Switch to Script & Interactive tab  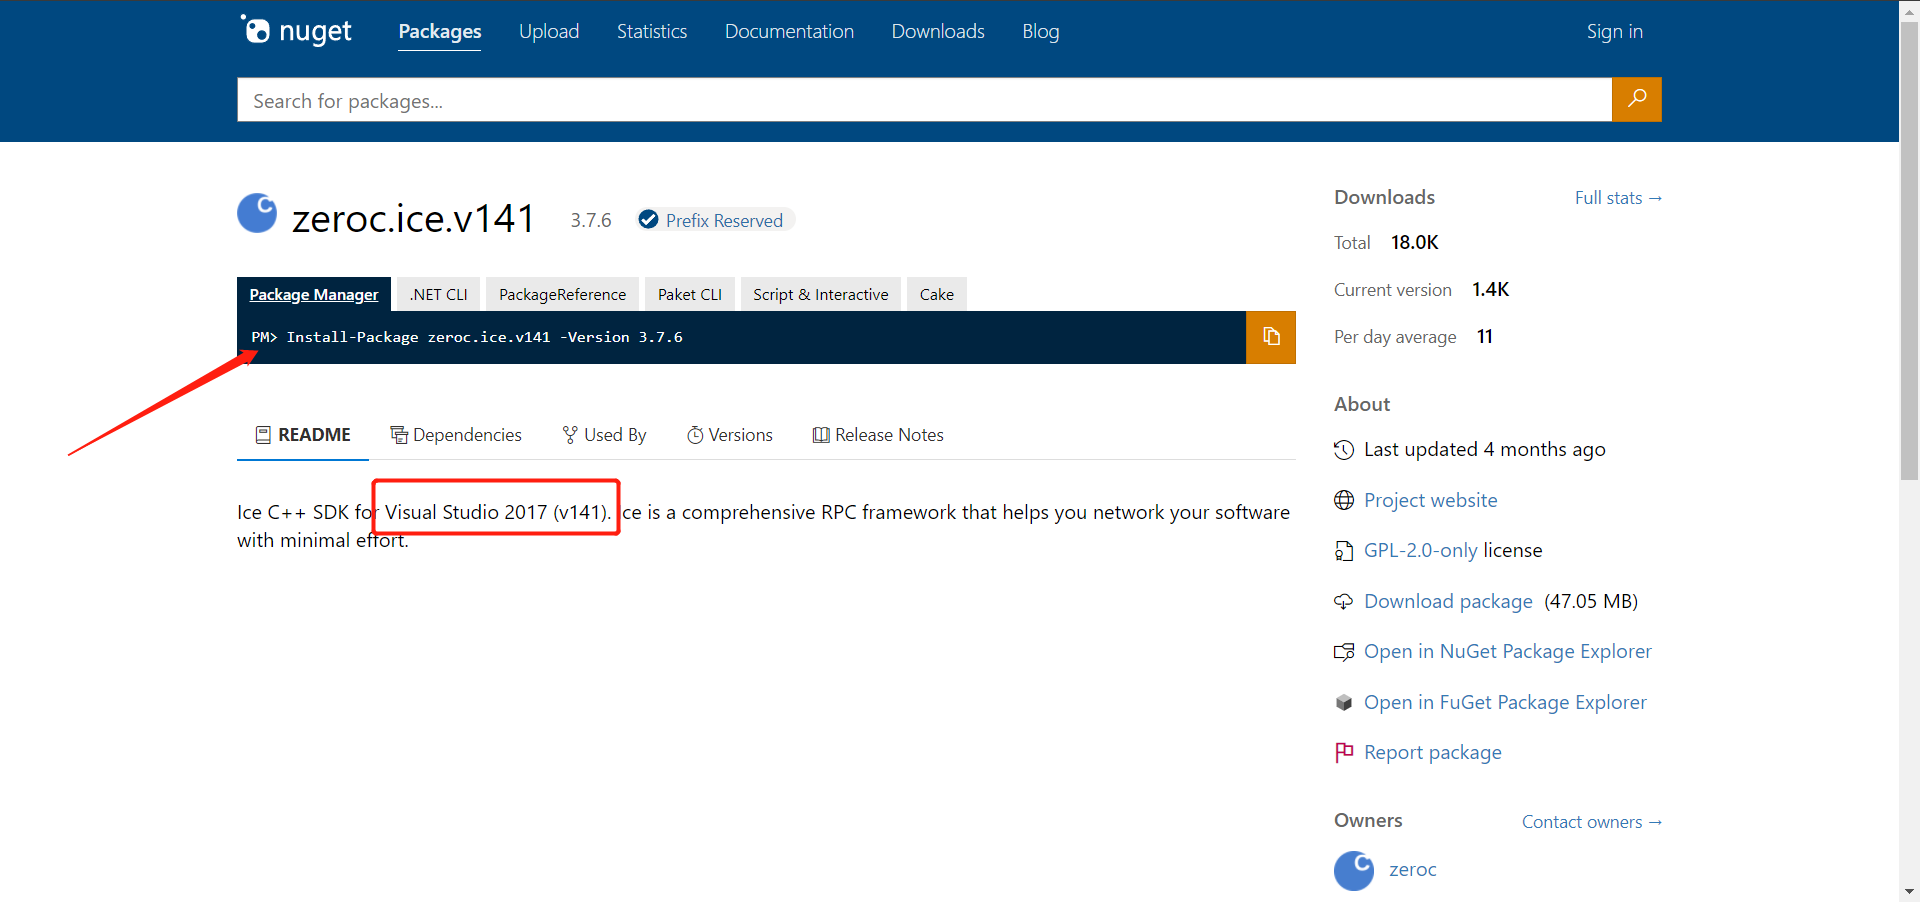click(821, 294)
